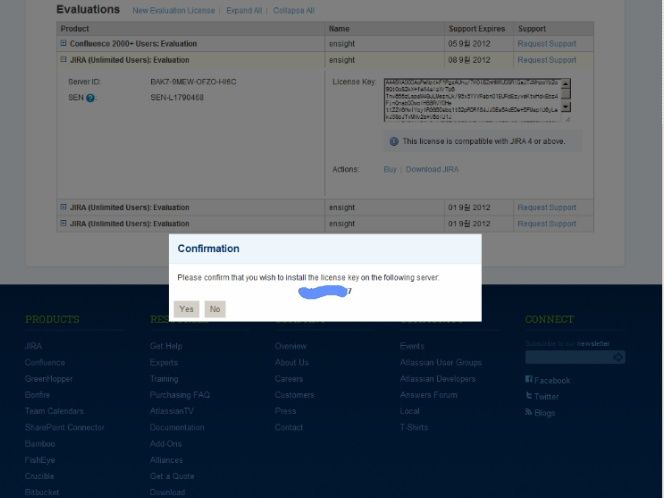Click the Support Expires column header

tap(477, 29)
